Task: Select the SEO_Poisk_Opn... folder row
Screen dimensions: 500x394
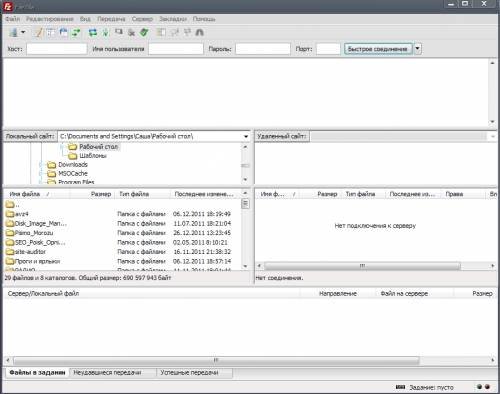Action: [122, 242]
